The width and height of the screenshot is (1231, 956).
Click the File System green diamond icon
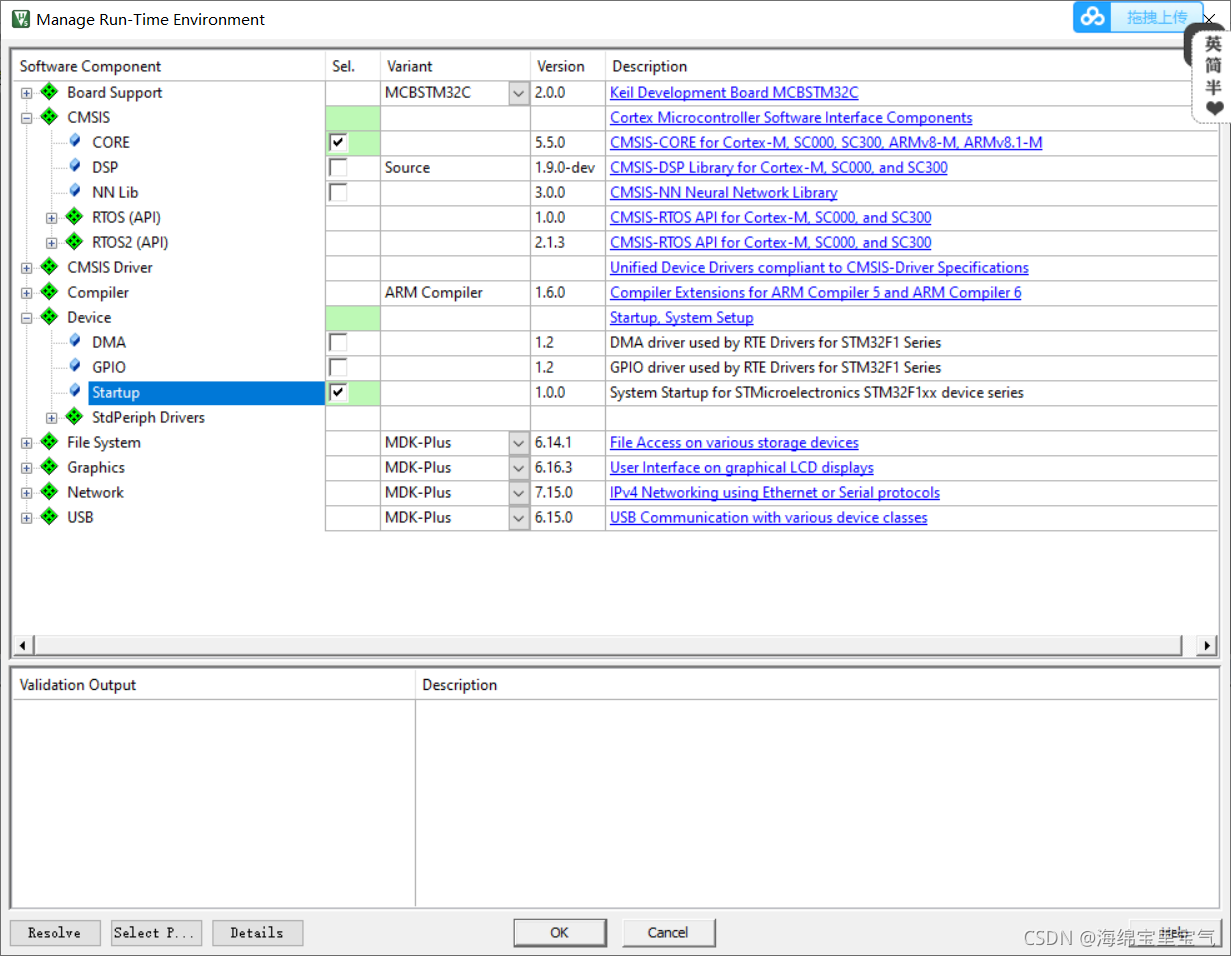click(49, 442)
